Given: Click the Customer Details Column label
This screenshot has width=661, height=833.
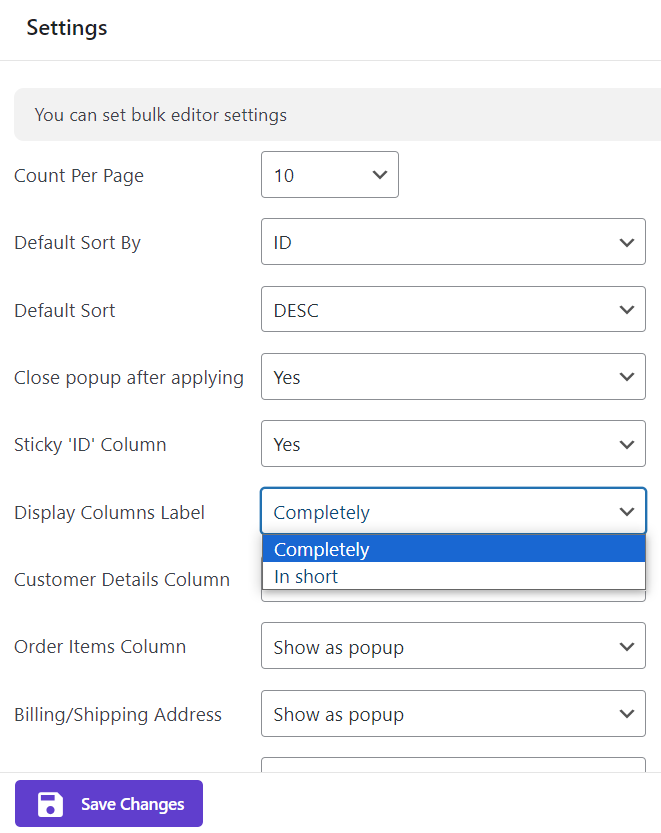Looking at the screenshot, I should pyautogui.click(x=122, y=580).
